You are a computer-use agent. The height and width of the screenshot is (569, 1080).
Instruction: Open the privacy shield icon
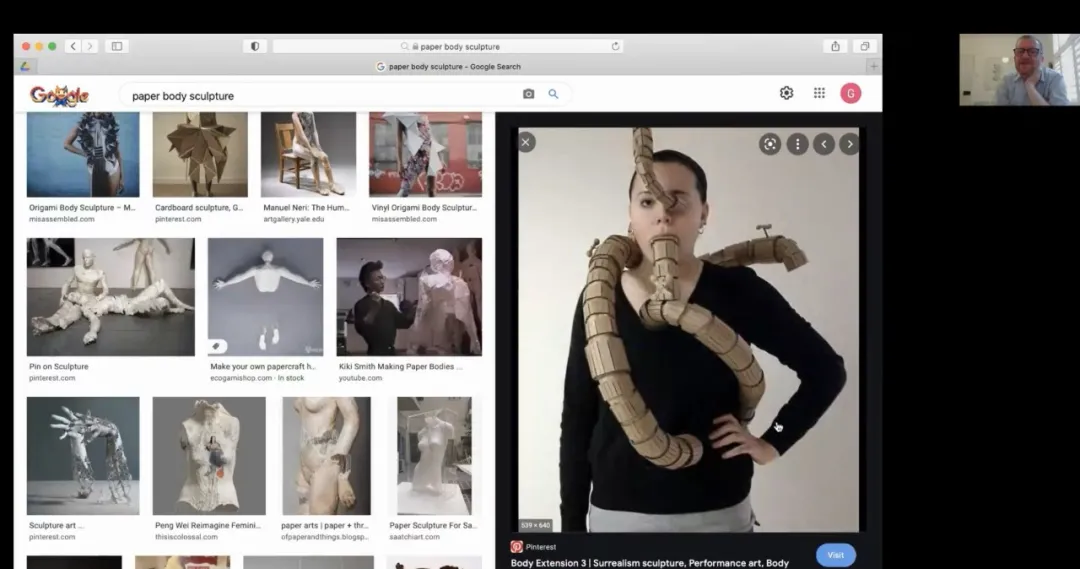(255, 46)
